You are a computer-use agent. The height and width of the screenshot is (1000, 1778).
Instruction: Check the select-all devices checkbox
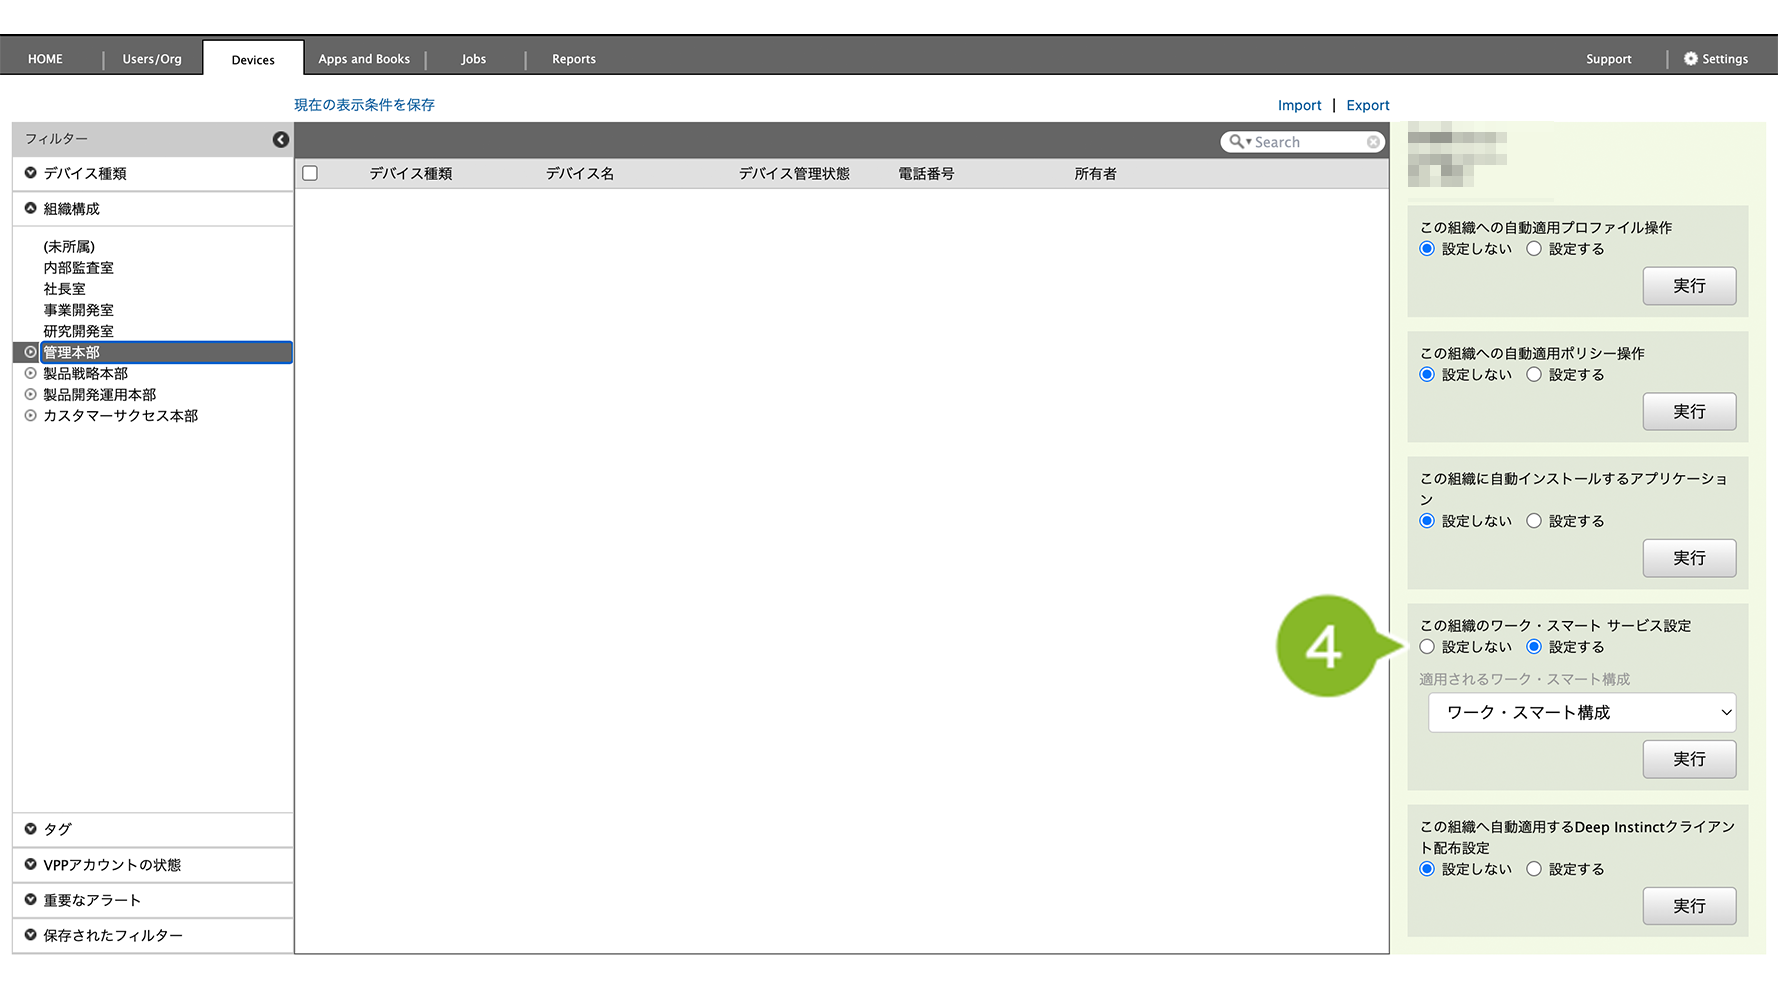click(310, 173)
